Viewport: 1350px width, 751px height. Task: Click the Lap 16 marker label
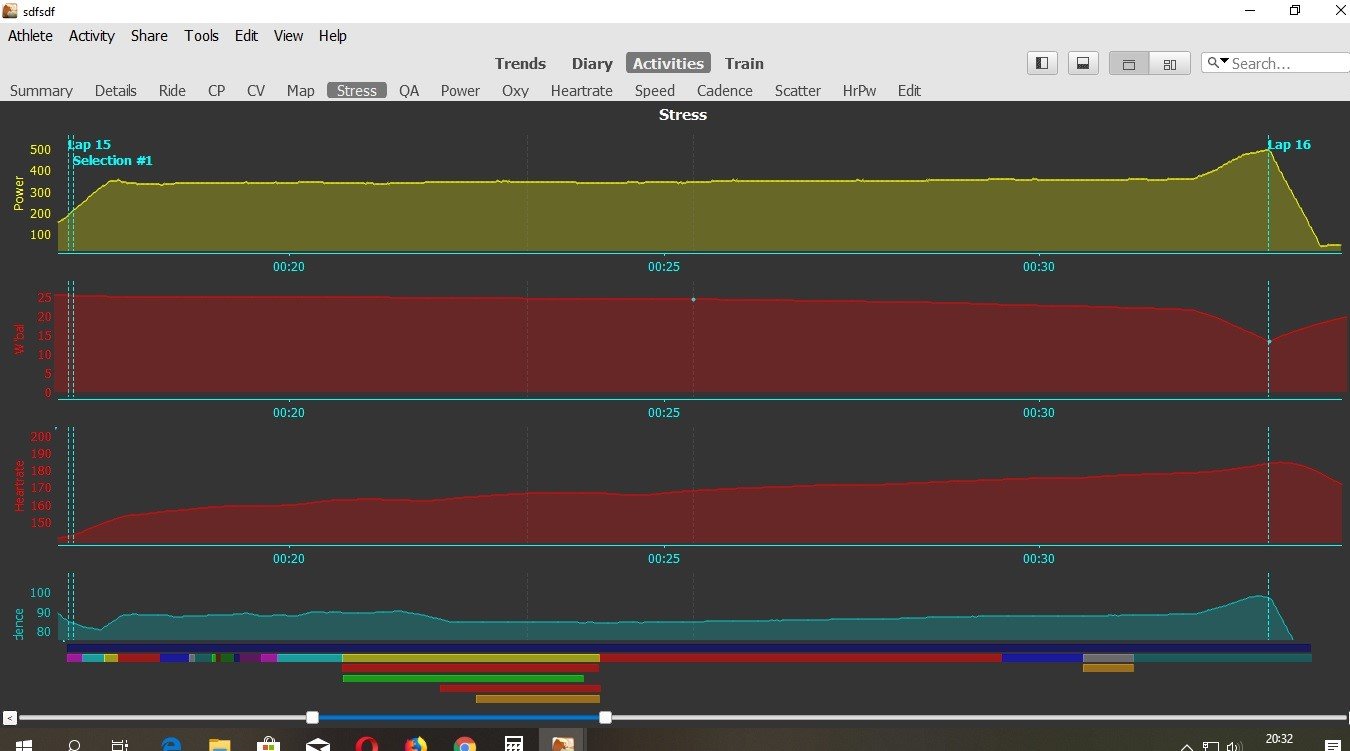(1289, 145)
